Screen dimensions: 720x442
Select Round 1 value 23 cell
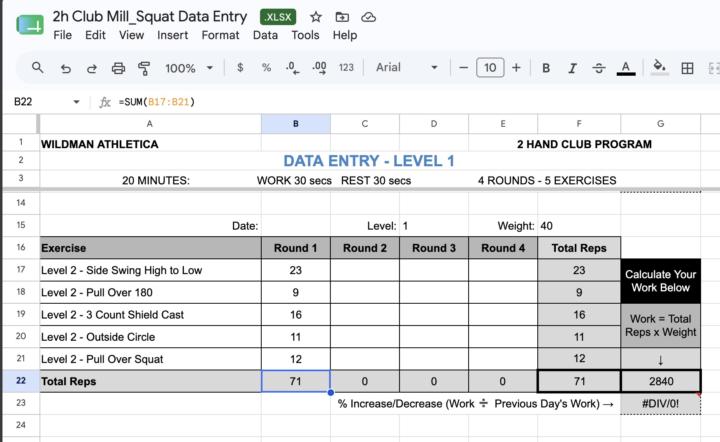(296, 270)
